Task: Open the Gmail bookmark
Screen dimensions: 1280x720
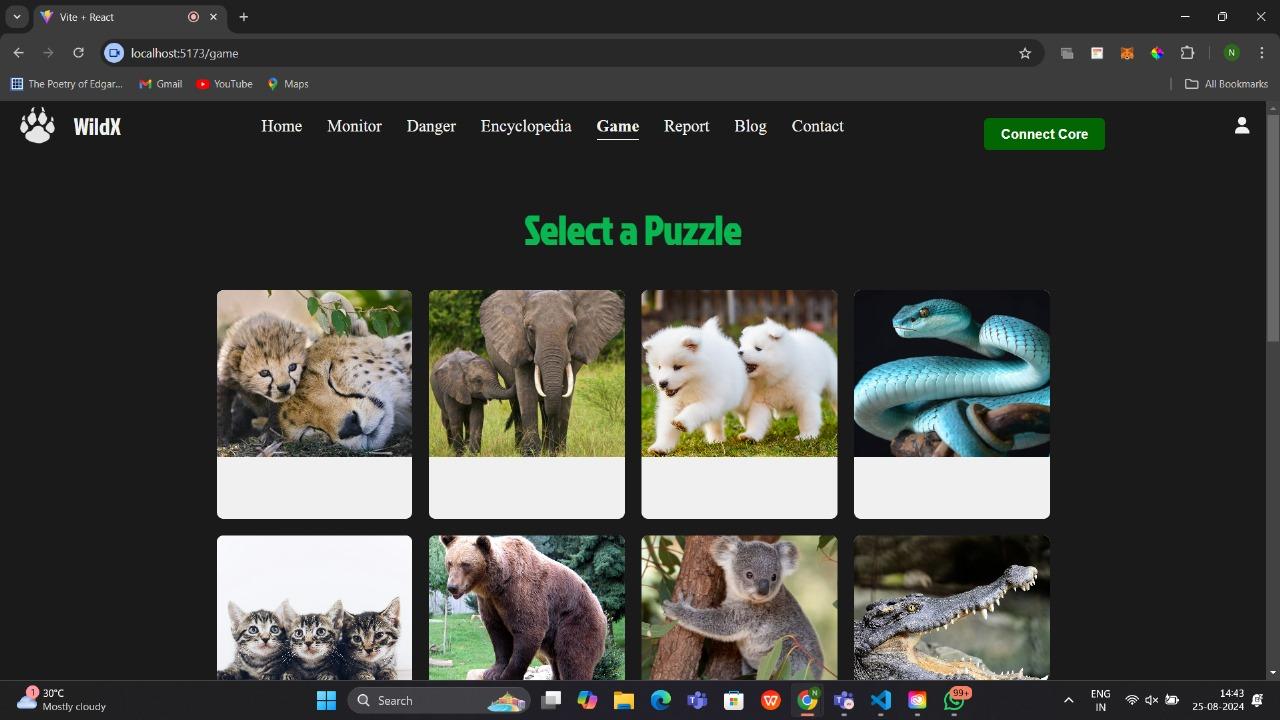Action: pyautogui.click(x=160, y=84)
